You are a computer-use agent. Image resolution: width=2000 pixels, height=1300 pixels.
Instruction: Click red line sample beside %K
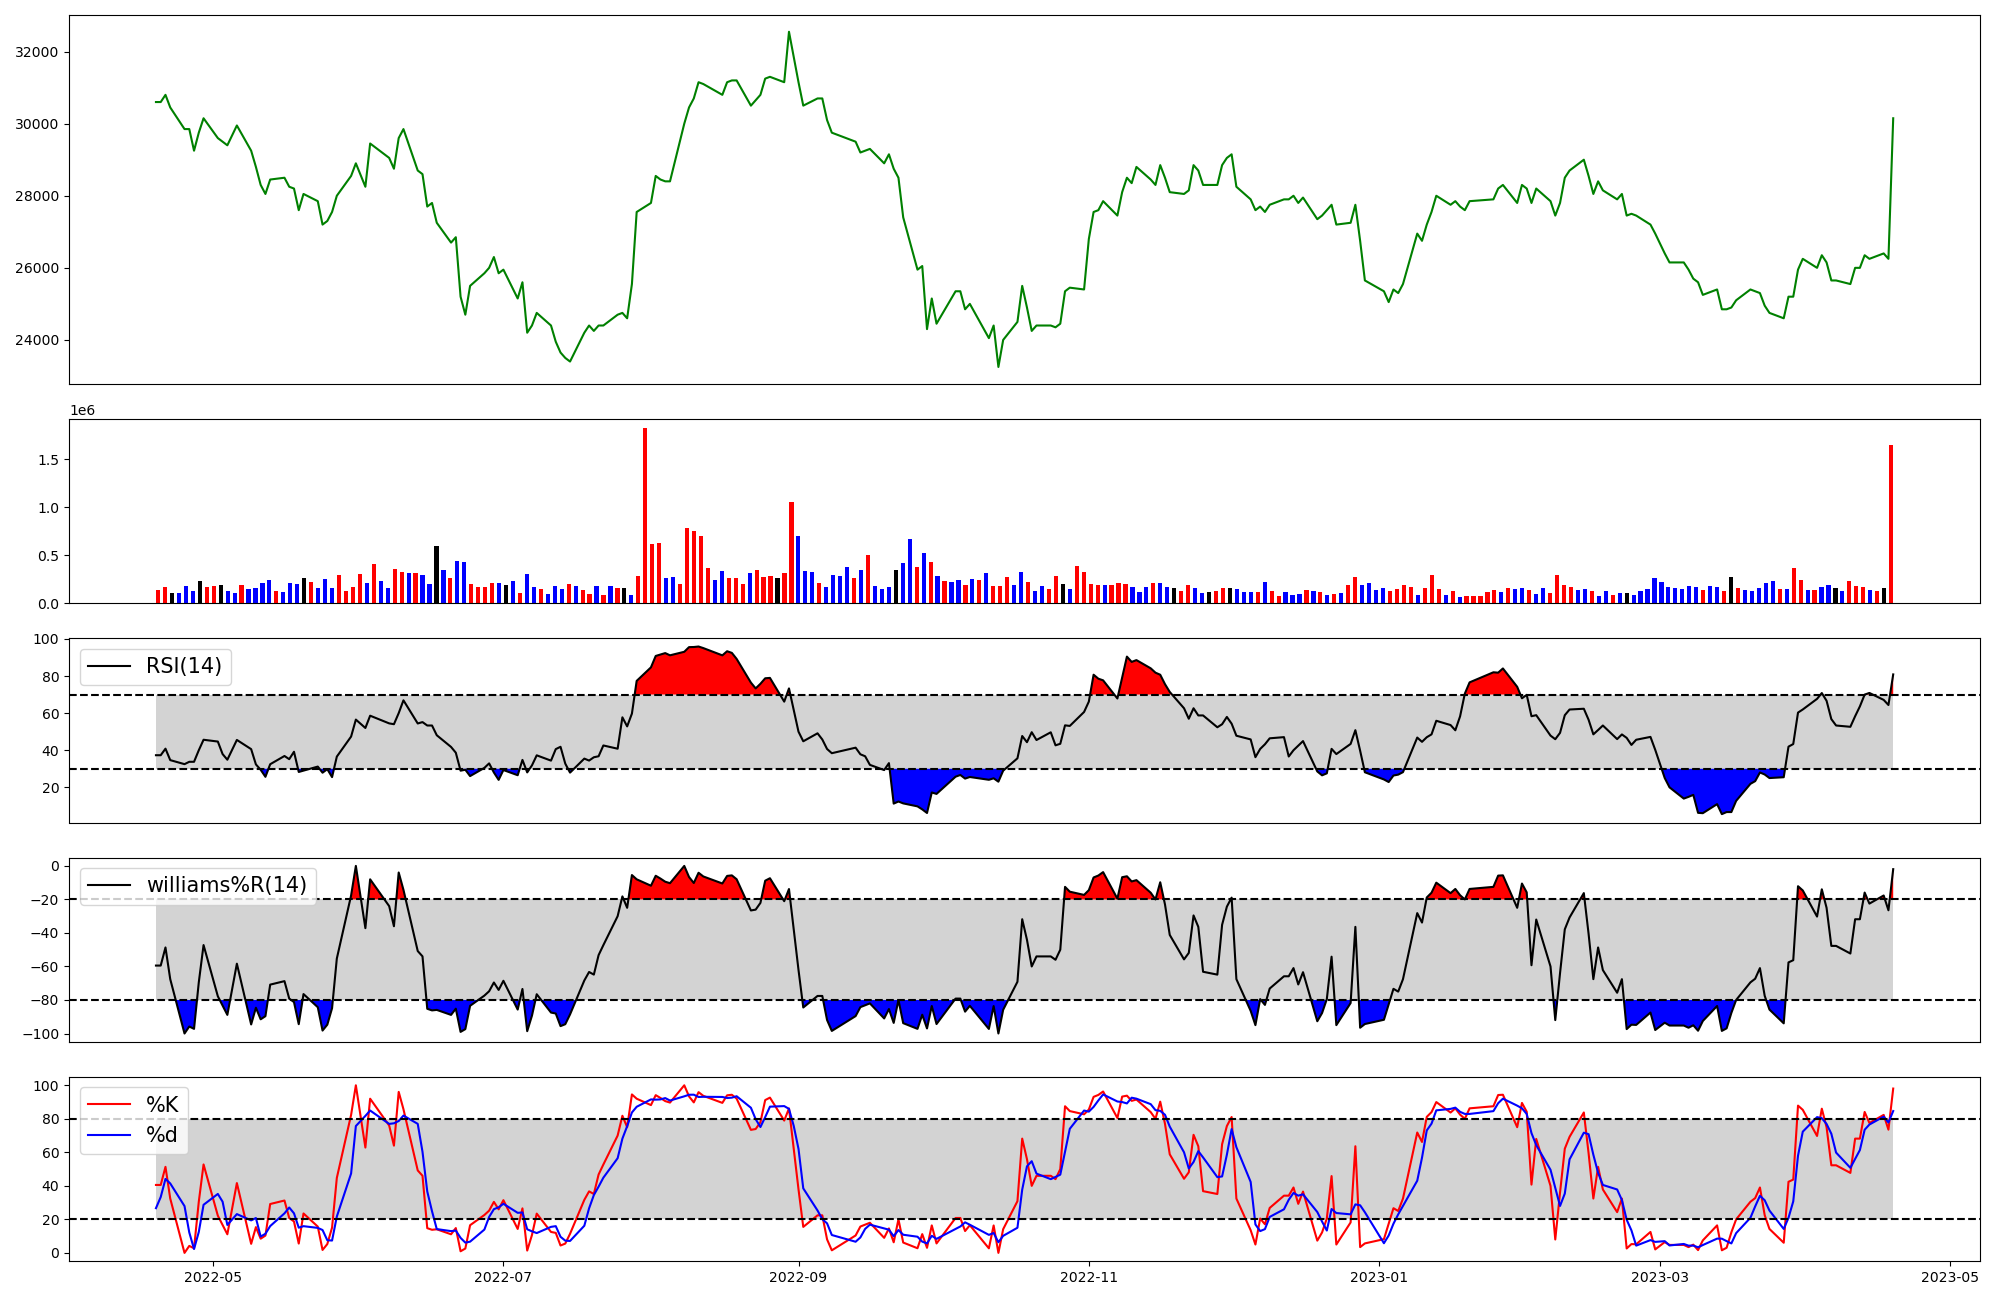click(x=109, y=1105)
